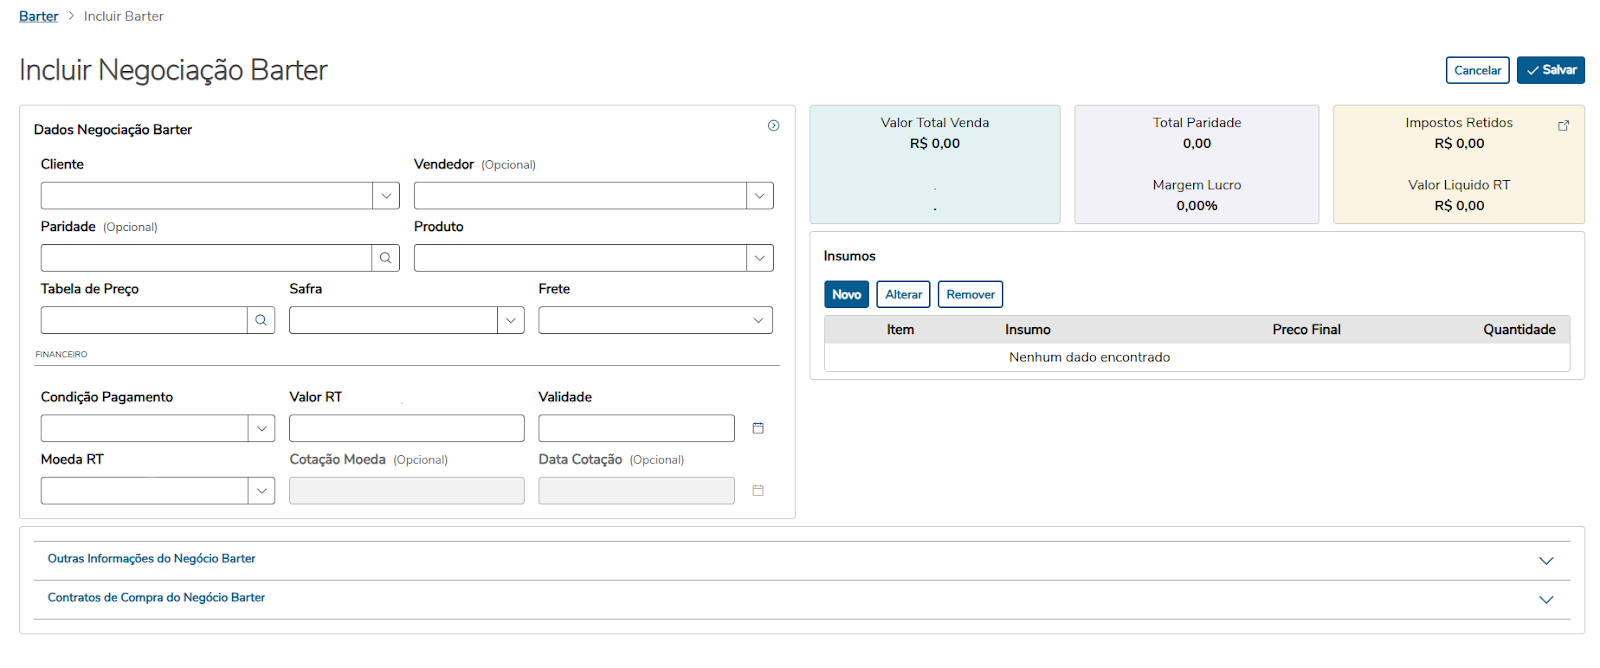
Task: Expand the Produto dropdown
Action: click(760, 258)
